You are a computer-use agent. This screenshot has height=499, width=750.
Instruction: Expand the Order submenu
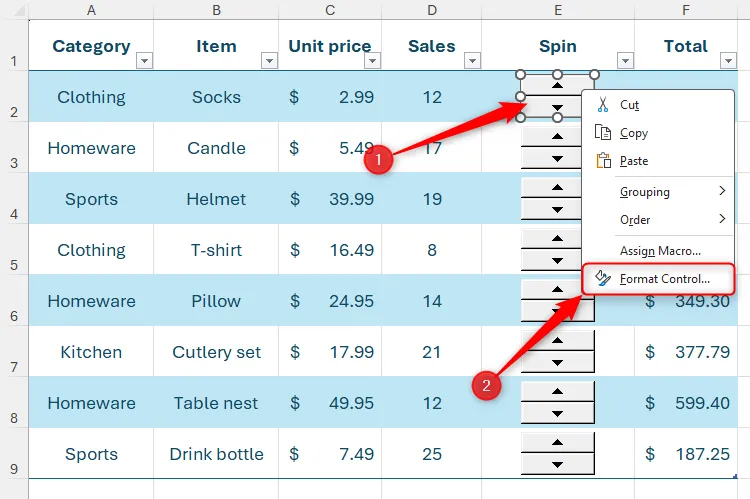[x=658, y=219]
